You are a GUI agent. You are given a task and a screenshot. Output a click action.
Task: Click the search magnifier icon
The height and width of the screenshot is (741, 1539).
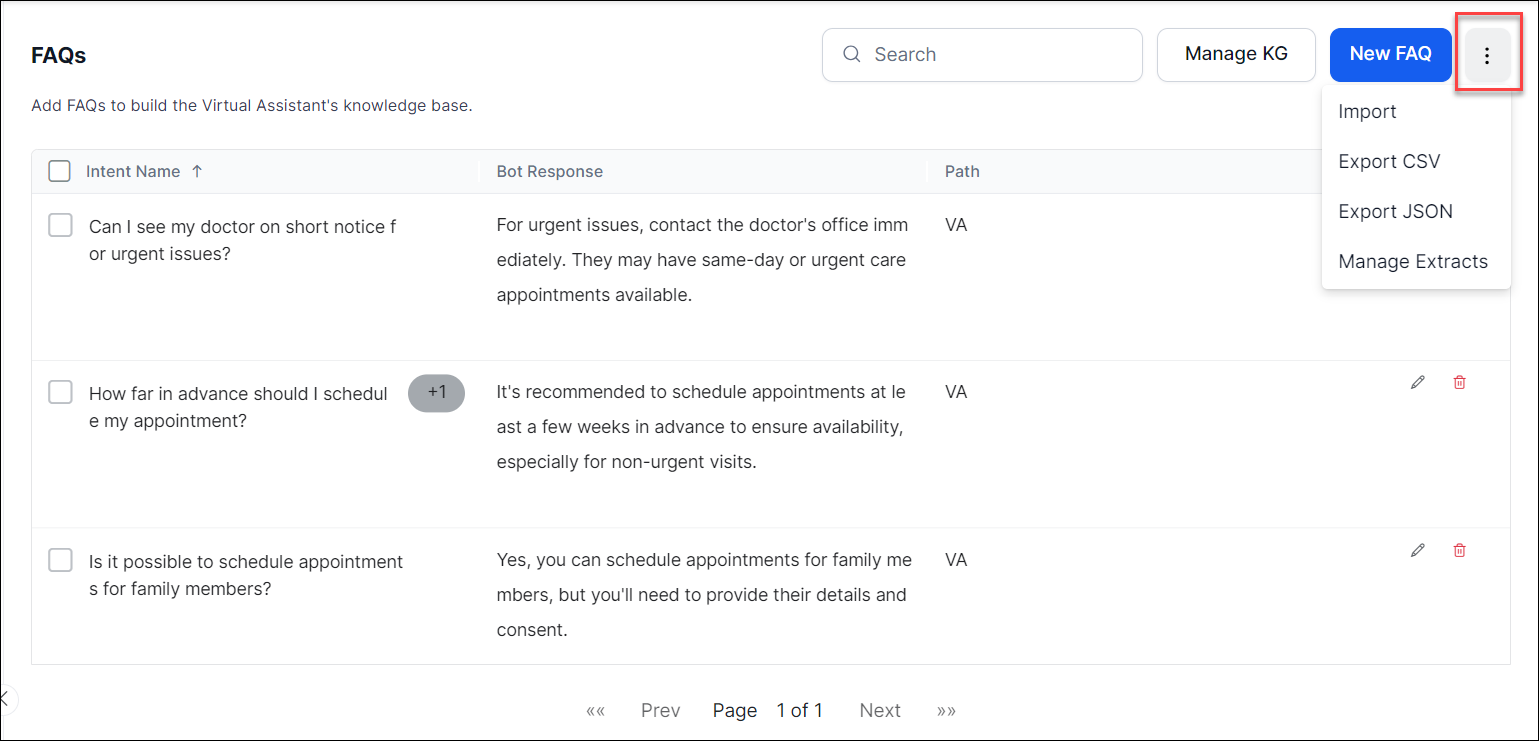pos(852,54)
